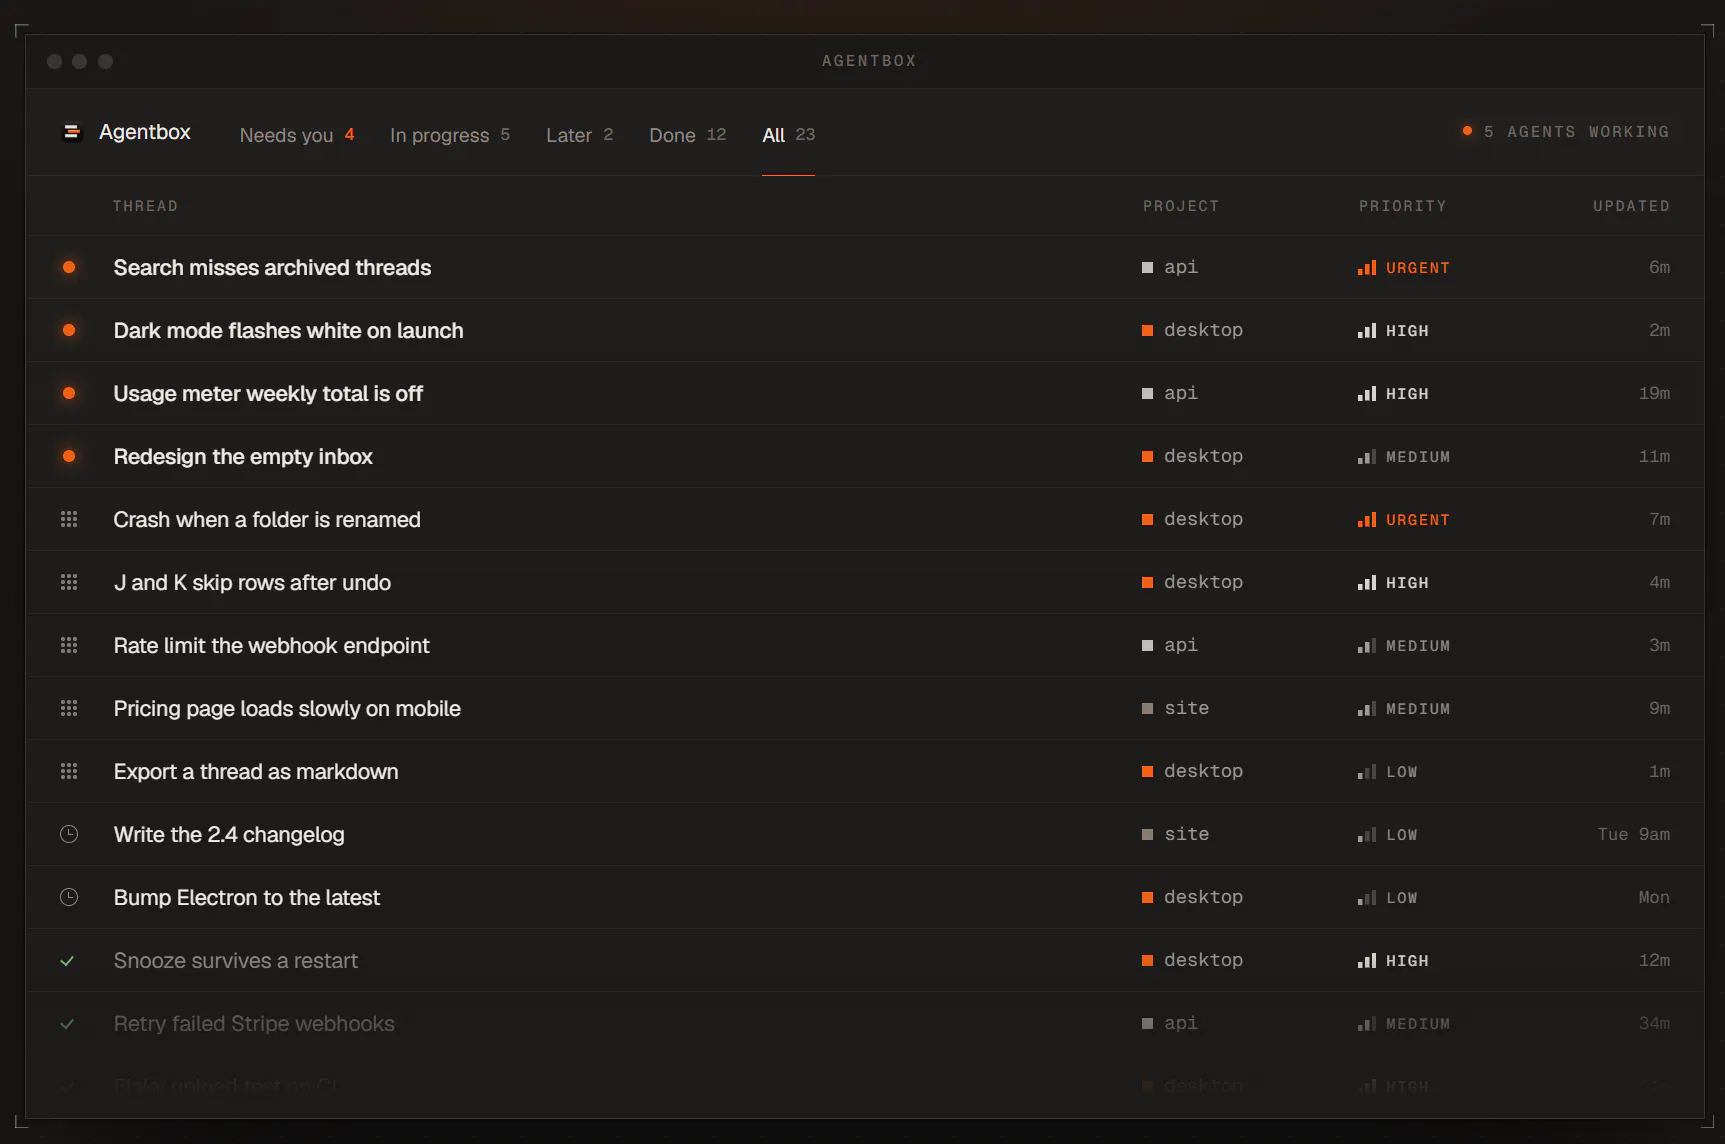This screenshot has width=1725, height=1144.
Task: Click urgent priority bars icon on Crash when folder row
Action: tap(1367, 520)
